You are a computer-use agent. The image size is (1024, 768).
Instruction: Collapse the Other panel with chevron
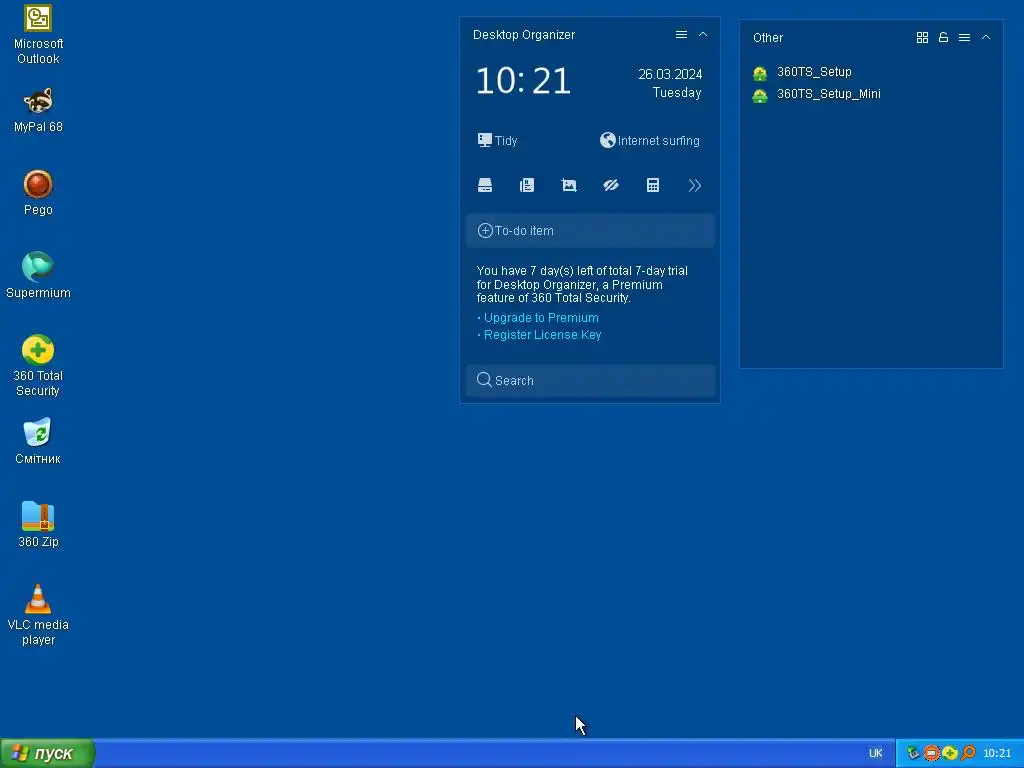[x=985, y=38]
